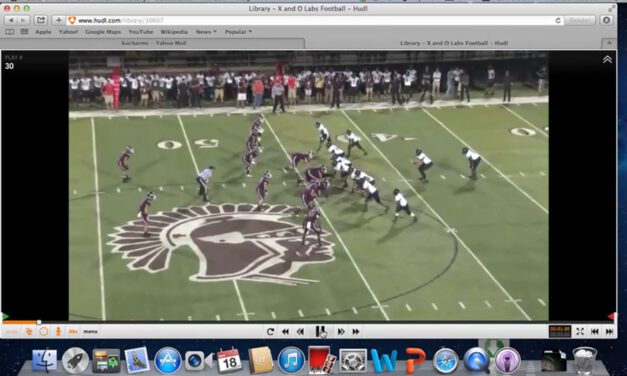Click the red clip end marker
The image size is (627, 376).
tap(611, 316)
